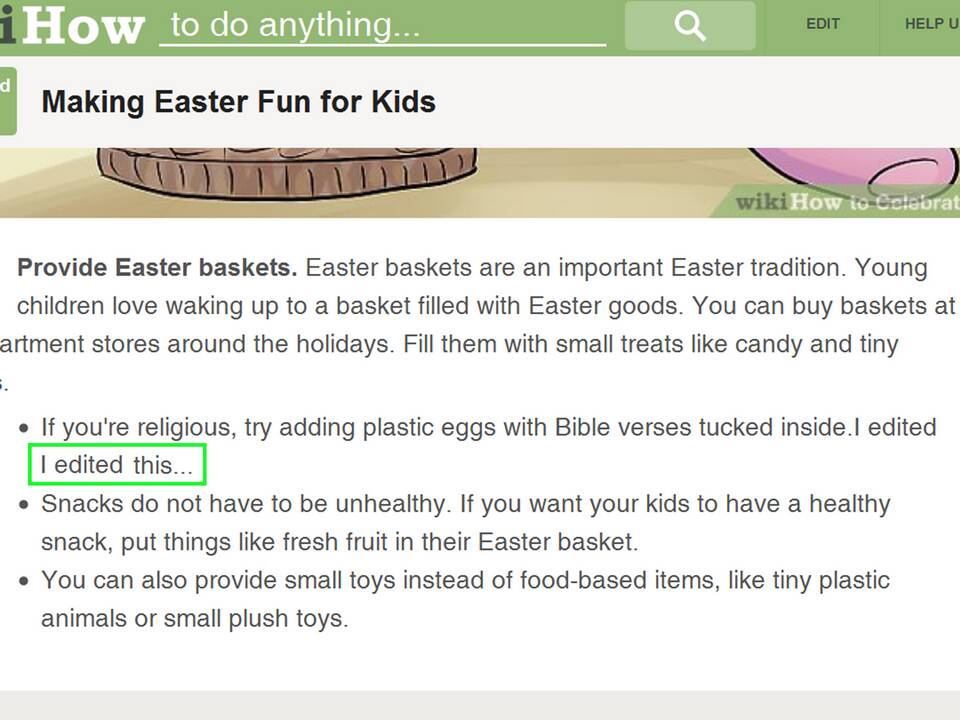This screenshot has width=960, height=720.
Task: Click the line "snack, put things like fresh fruit"
Action: pos(340,542)
